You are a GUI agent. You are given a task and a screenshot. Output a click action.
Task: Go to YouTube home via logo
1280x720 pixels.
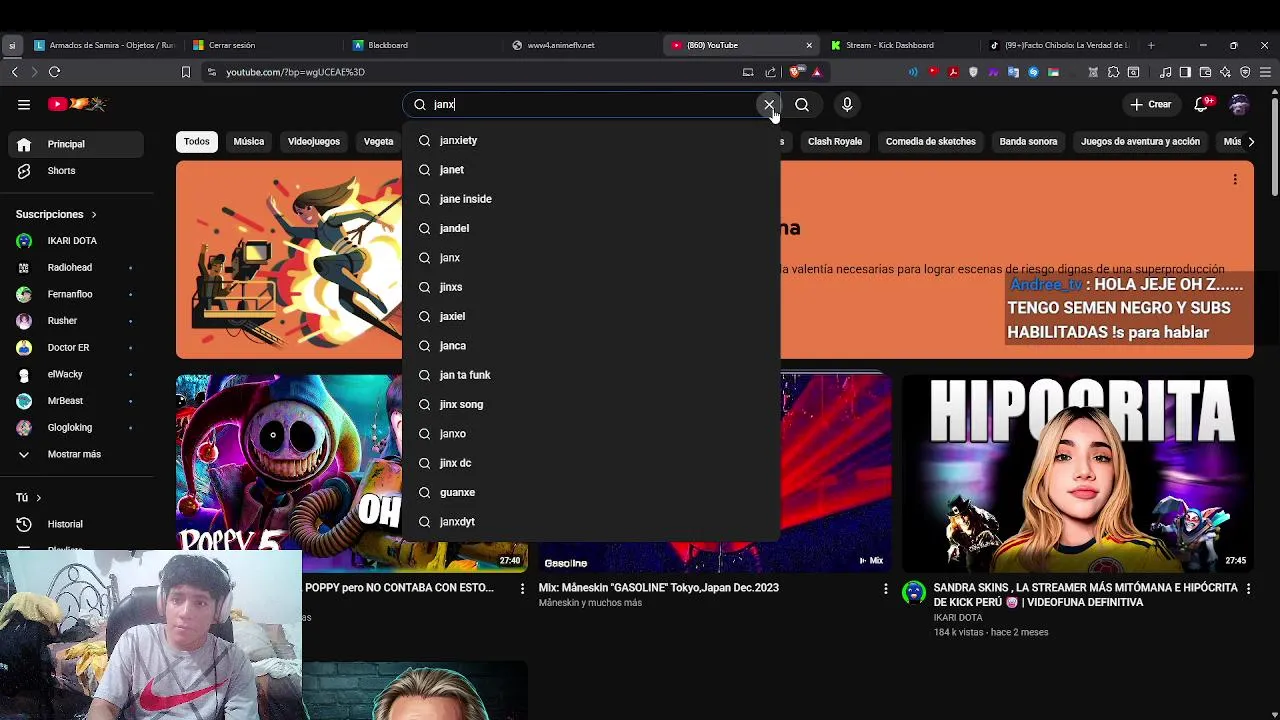click(x=77, y=104)
